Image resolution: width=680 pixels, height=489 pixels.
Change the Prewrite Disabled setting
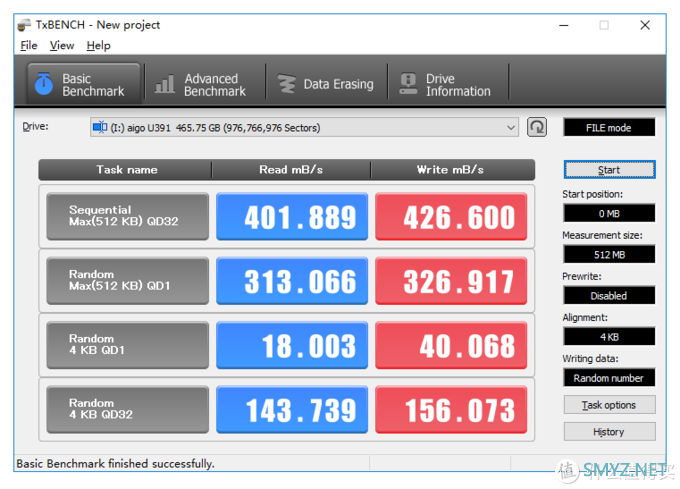(x=609, y=296)
